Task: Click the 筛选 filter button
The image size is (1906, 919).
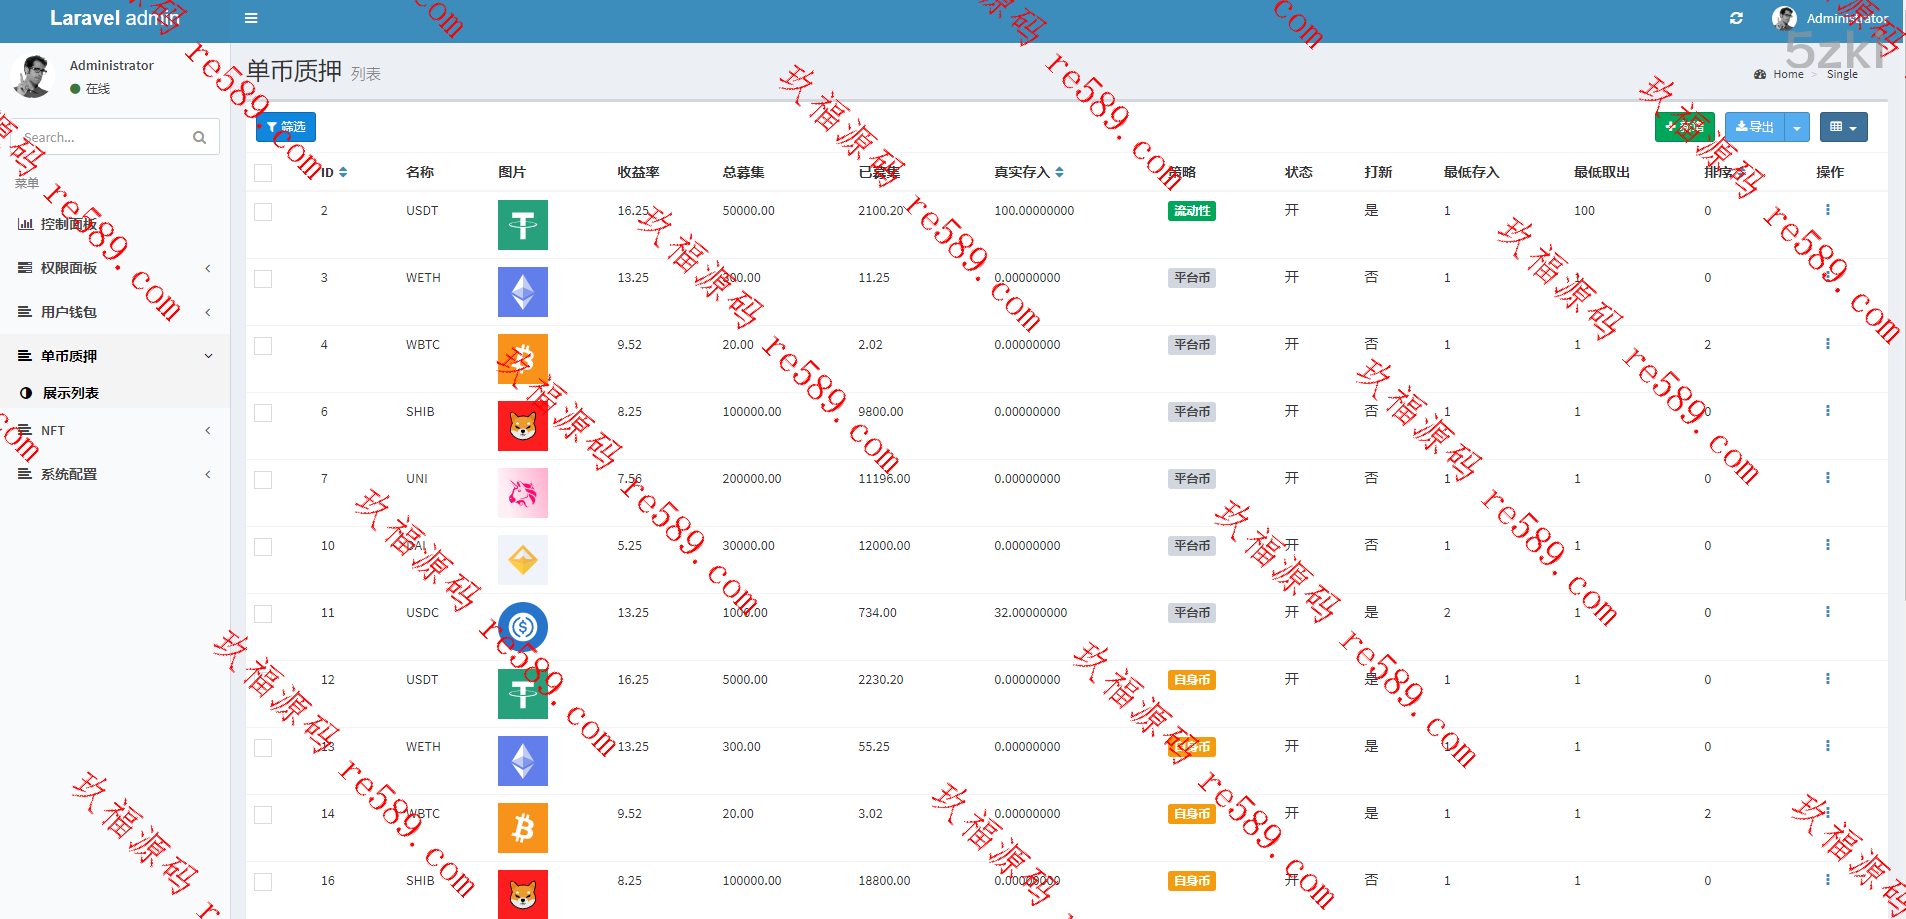Action: tap(286, 127)
